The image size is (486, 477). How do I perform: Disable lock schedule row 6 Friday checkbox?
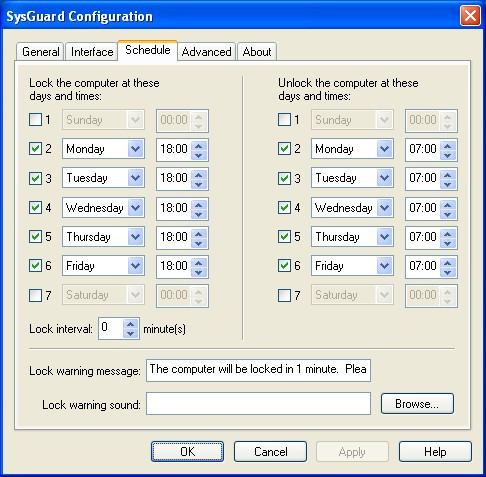[x=35, y=266]
